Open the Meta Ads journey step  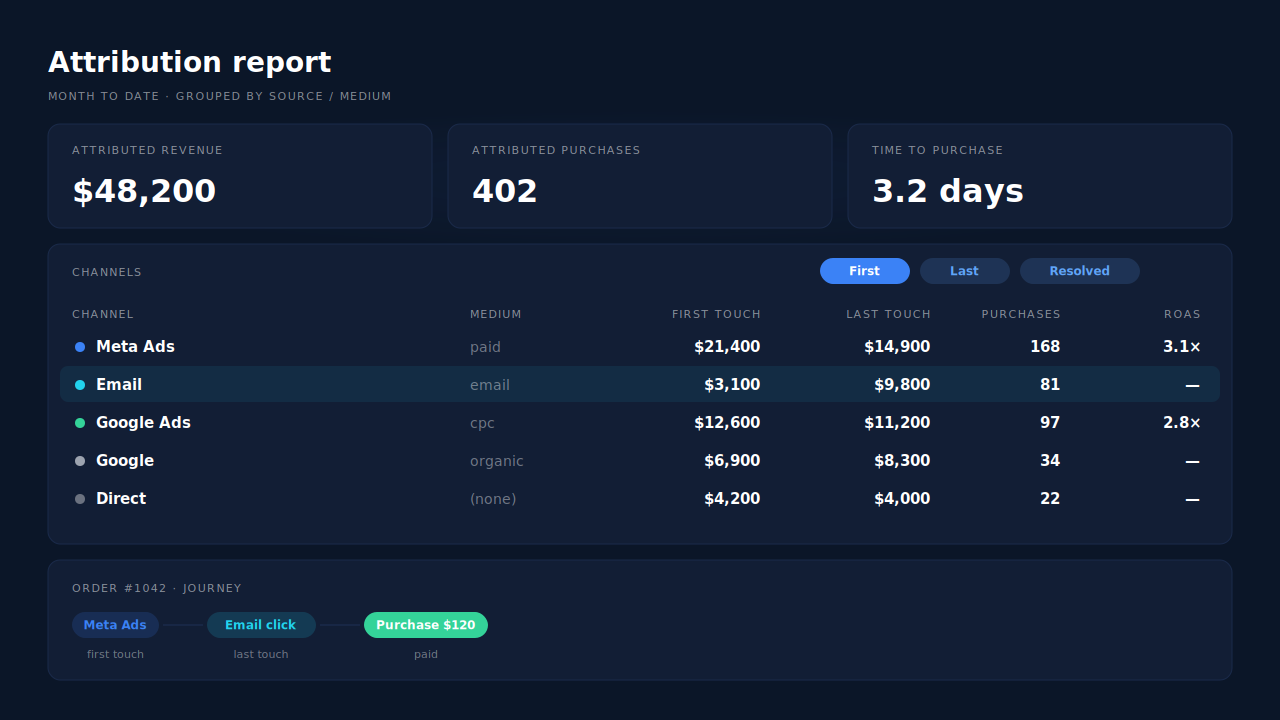tap(115, 625)
